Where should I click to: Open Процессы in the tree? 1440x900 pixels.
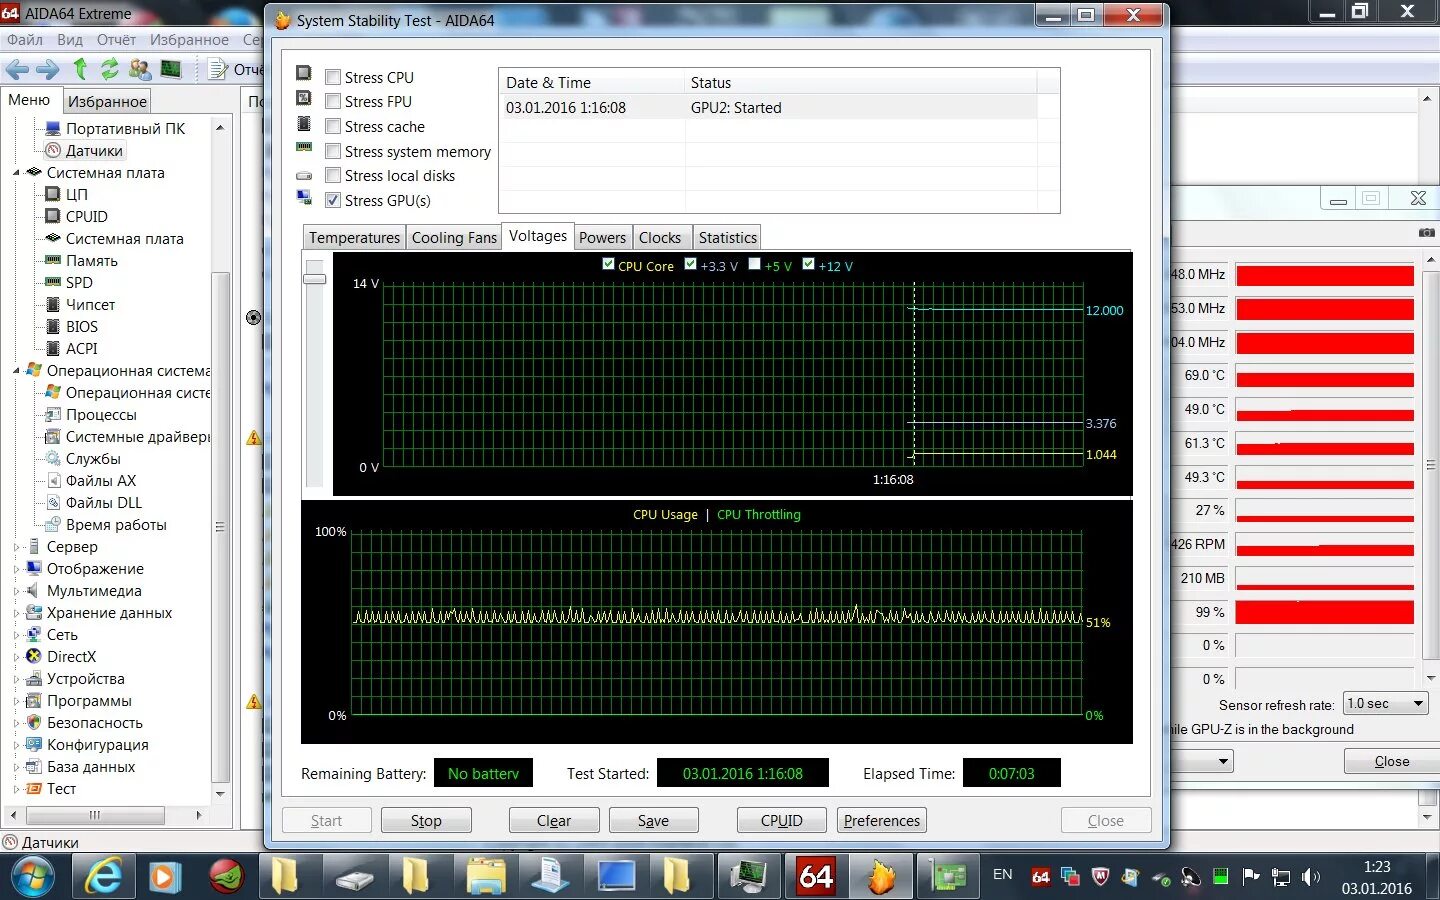point(101,415)
